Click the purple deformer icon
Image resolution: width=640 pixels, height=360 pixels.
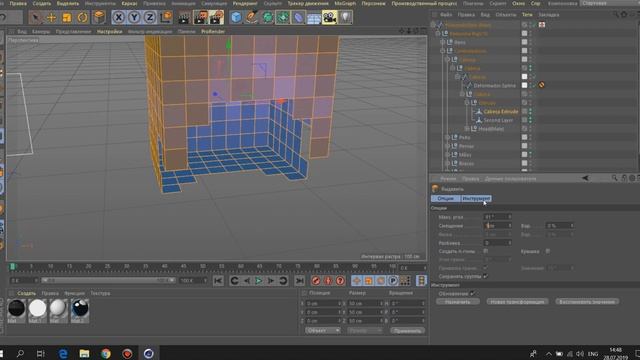(298, 18)
